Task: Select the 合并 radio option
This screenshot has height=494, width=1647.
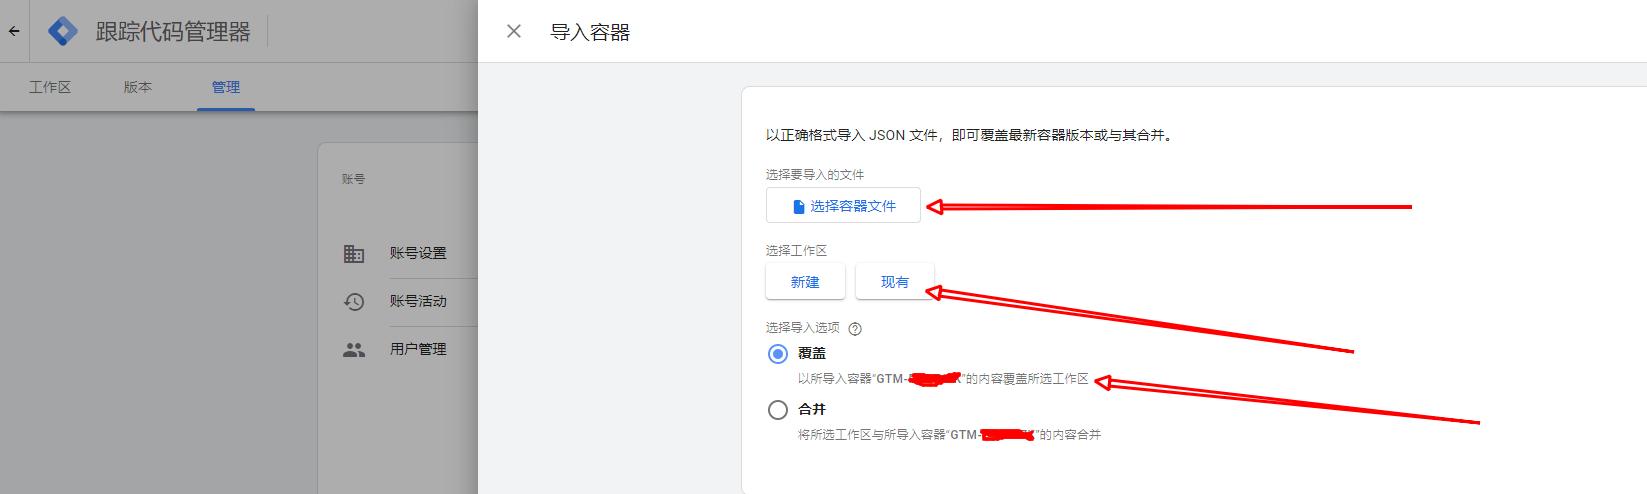Action: coord(778,410)
